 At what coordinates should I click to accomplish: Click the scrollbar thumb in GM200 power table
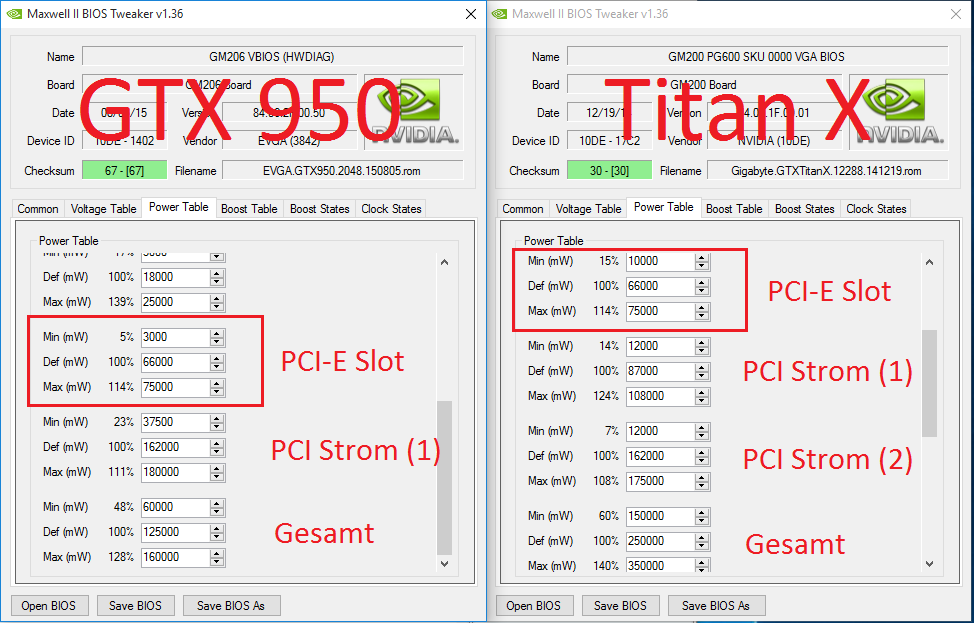[929, 383]
